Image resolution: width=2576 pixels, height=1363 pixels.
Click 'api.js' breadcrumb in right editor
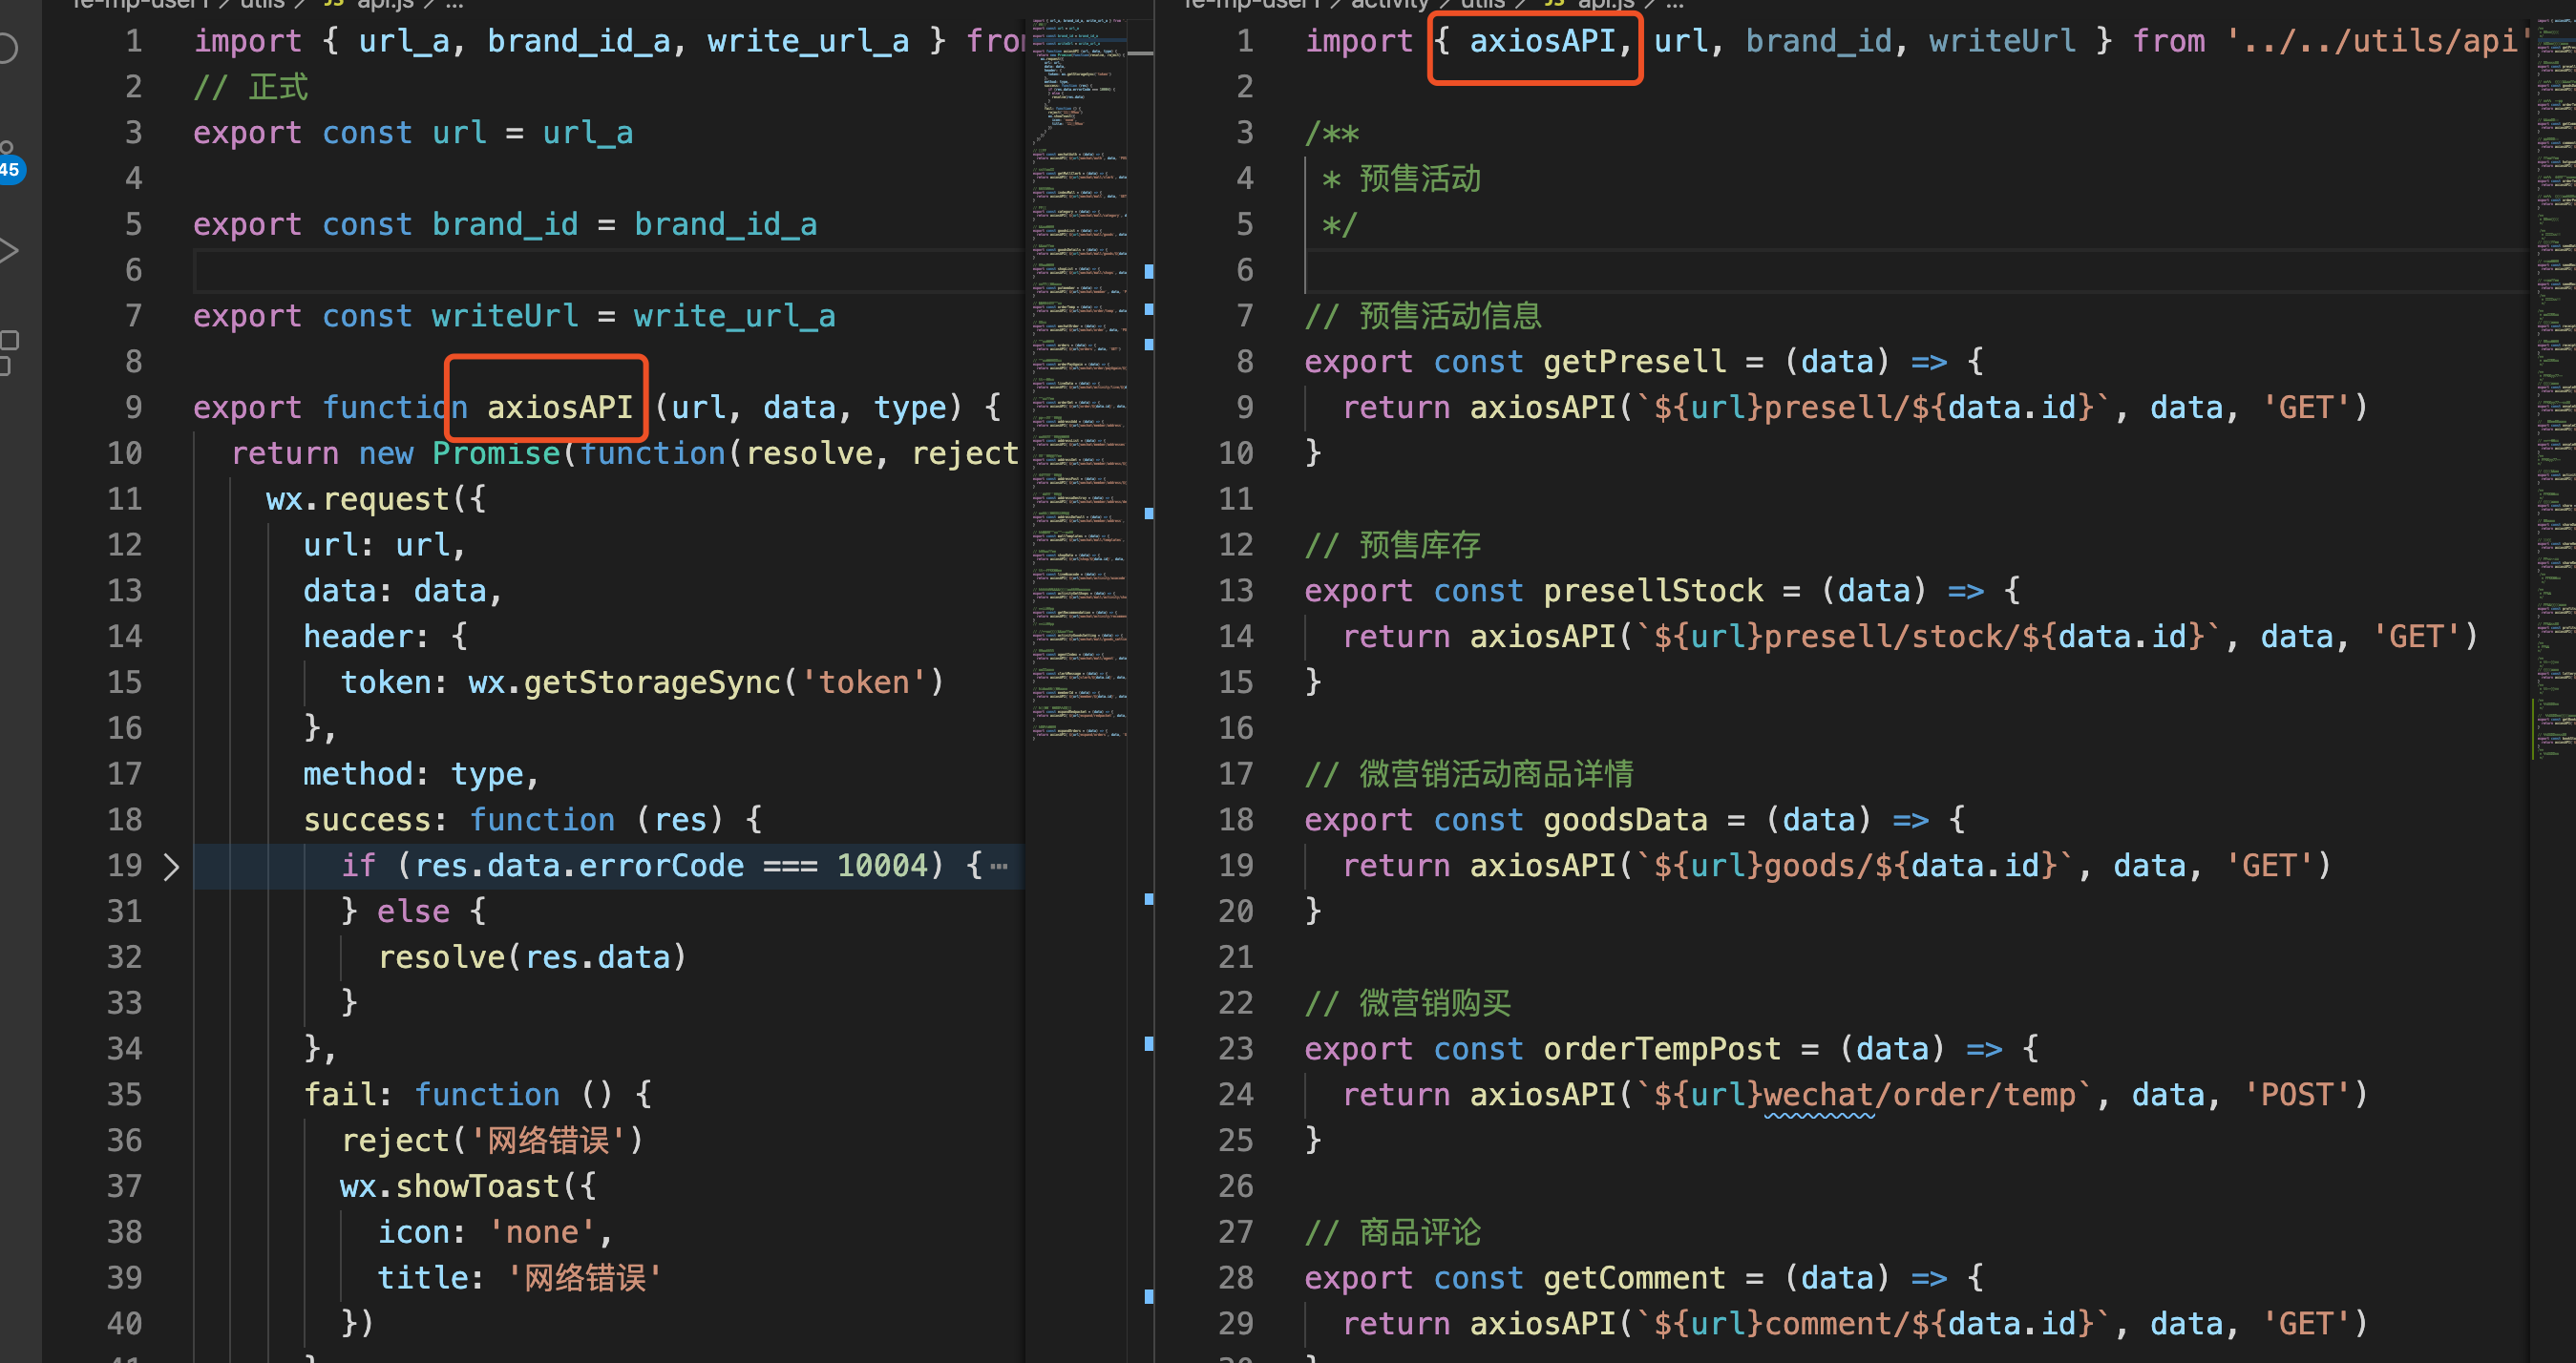click(x=1605, y=4)
